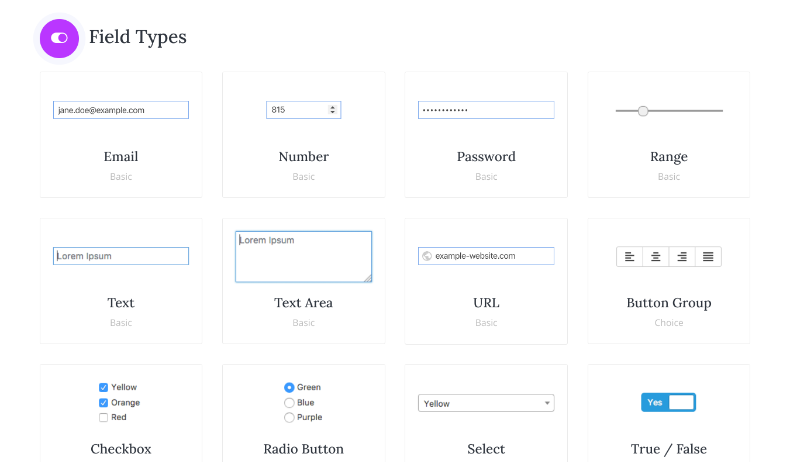Click the Basic label under Email

(x=121, y=177)
